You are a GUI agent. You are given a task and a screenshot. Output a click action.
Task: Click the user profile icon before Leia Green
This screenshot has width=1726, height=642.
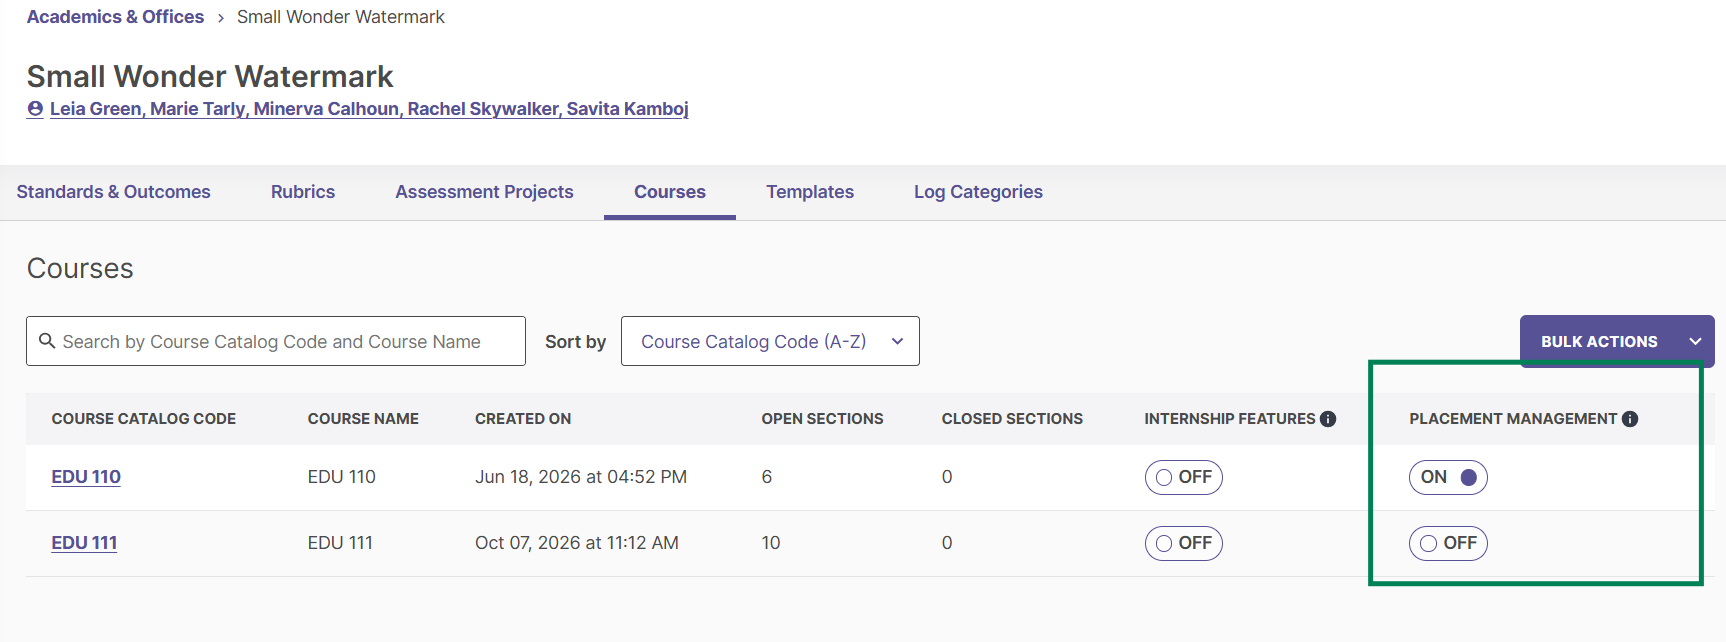pos(35,109)
